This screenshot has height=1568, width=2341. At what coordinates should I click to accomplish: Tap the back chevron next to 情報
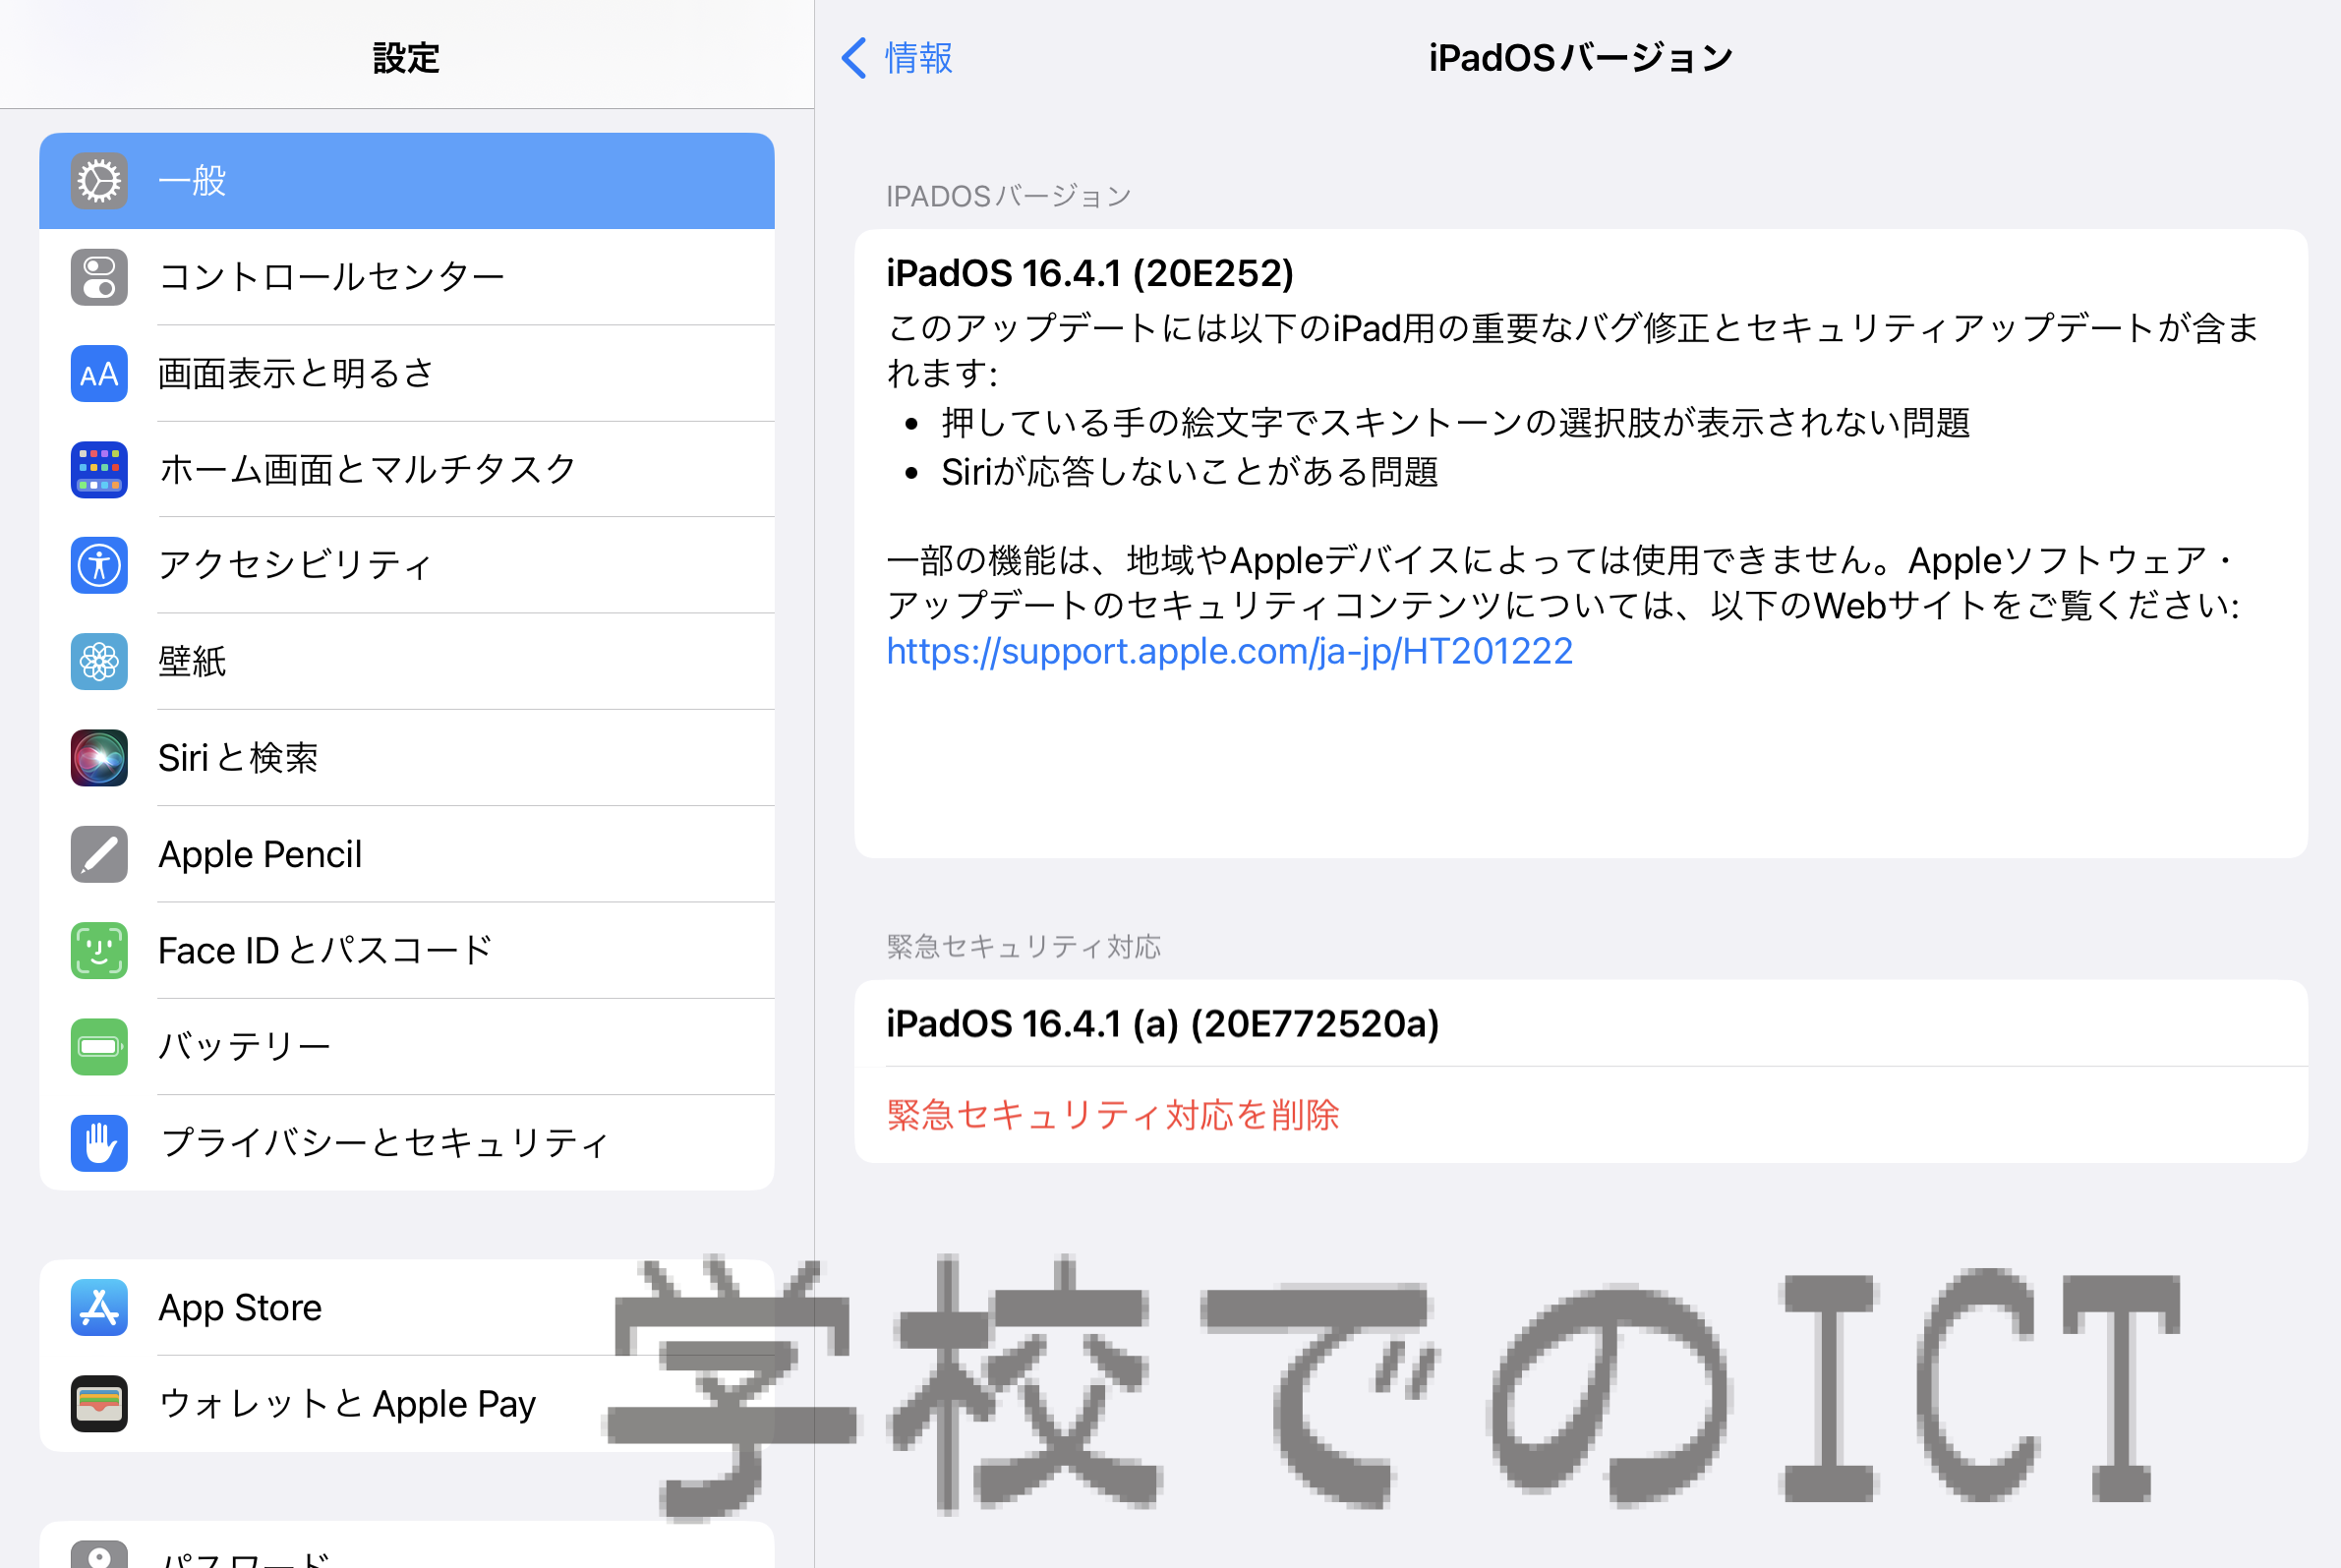(854, 58)
